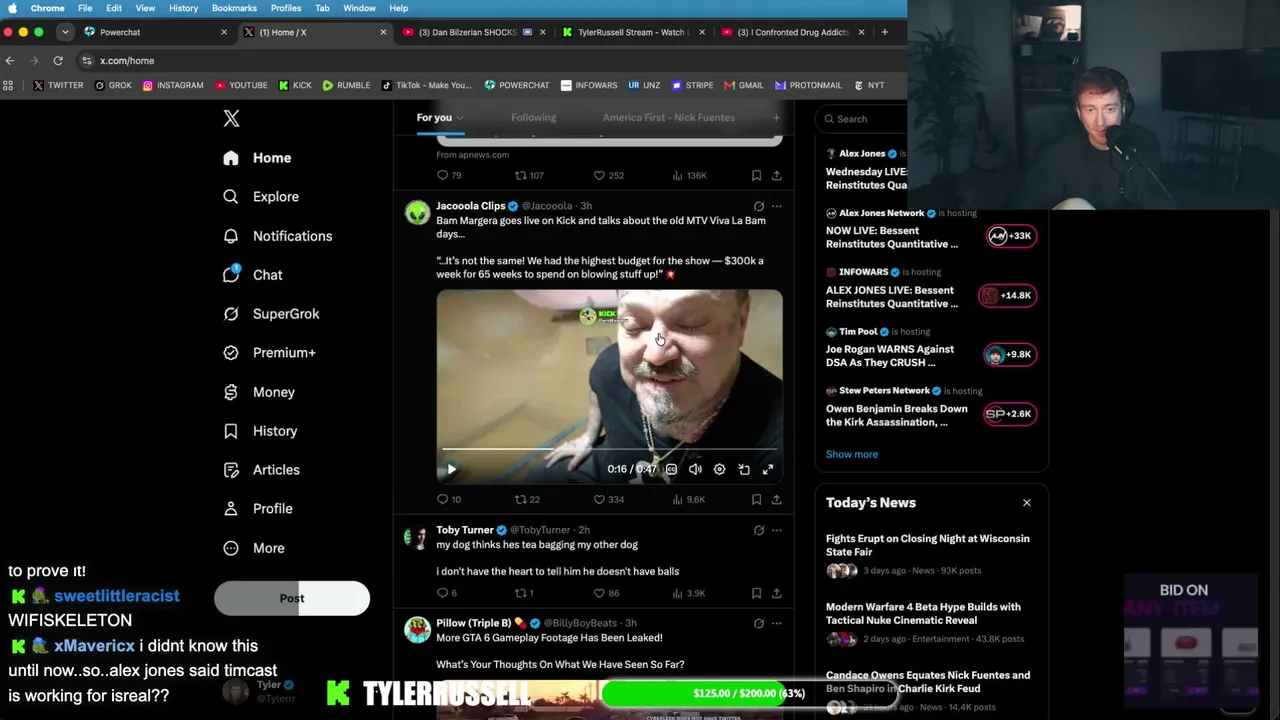This screenshot has width=1280, height=720.
Task: Switch to the Dan Bilzerian YouTube tab
Action: click(x=472, y=32)
